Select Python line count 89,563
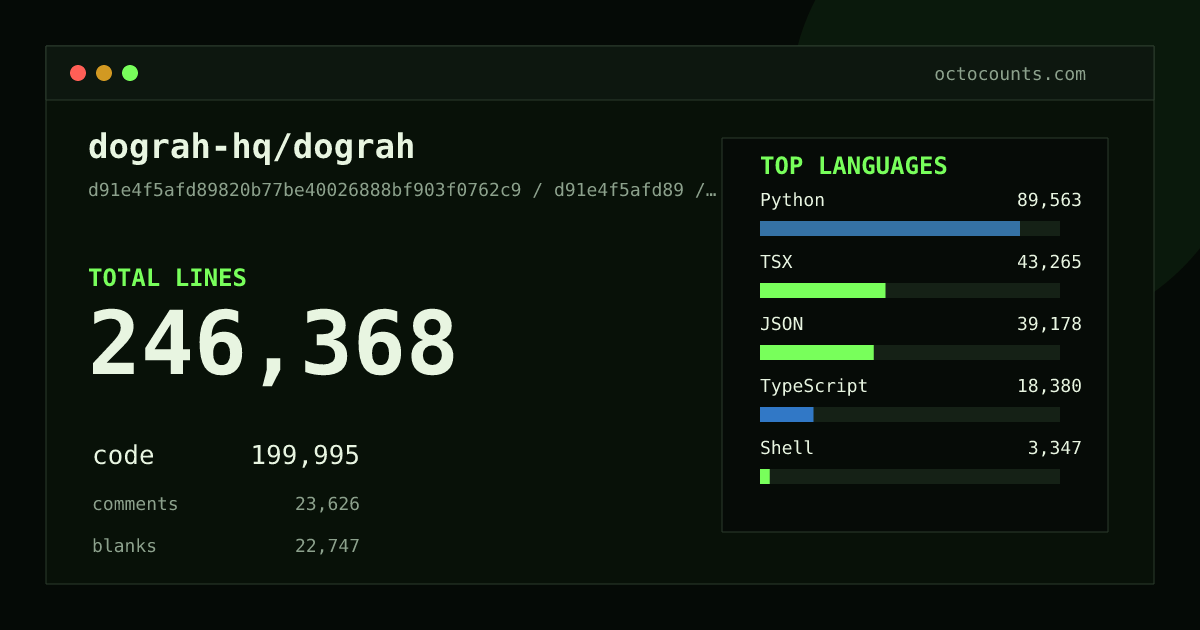The width and height of the screenshot is (1200, 630). click(x=1049, y=200)
